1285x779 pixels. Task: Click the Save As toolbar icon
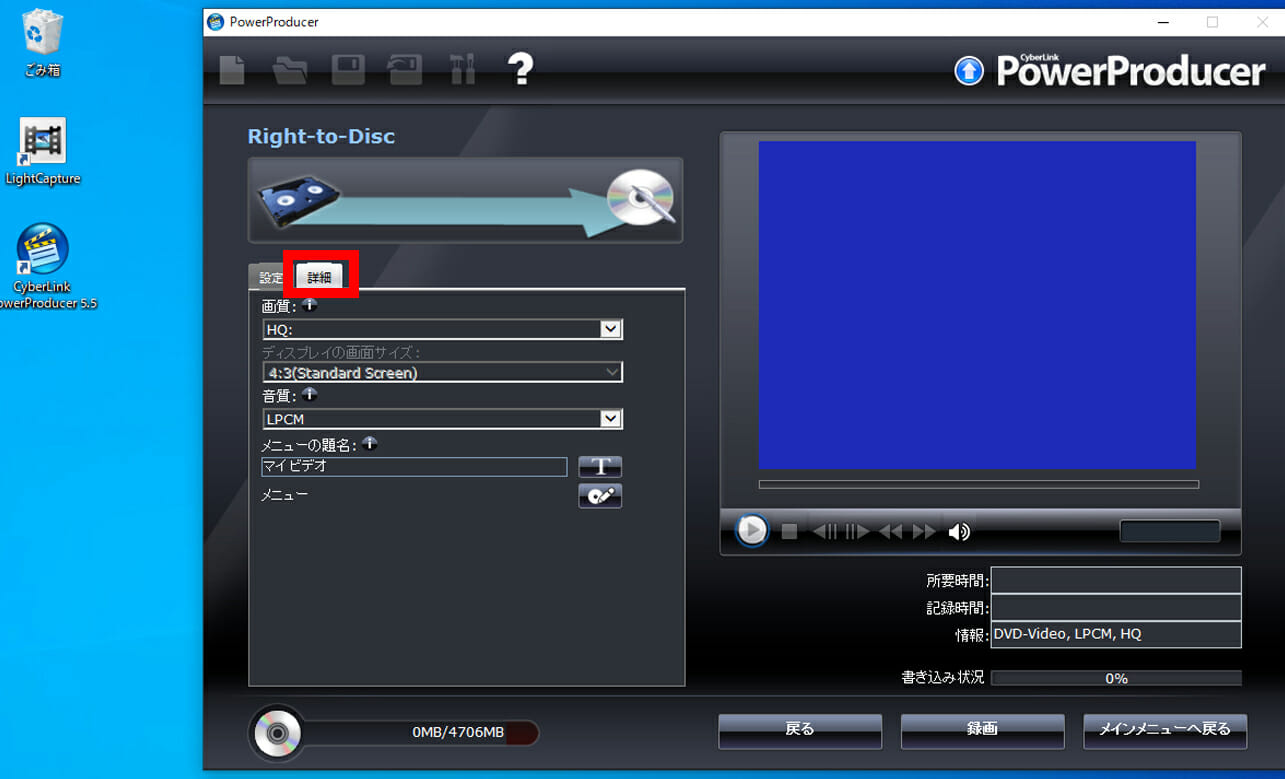pos(405,69)
